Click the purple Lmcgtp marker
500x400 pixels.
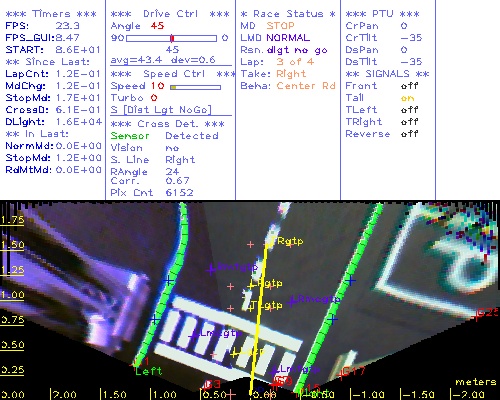click(217, 333)
